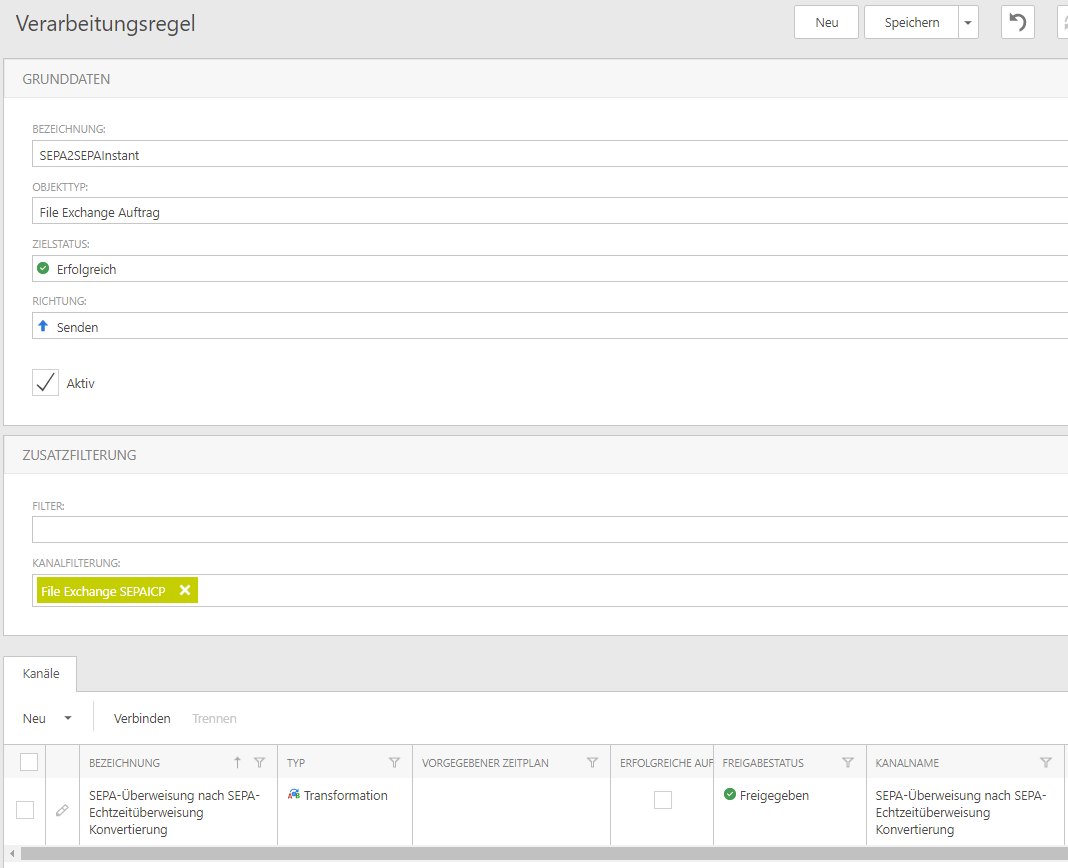
Task: Click the Speichern button
Action: click(911, 23)
